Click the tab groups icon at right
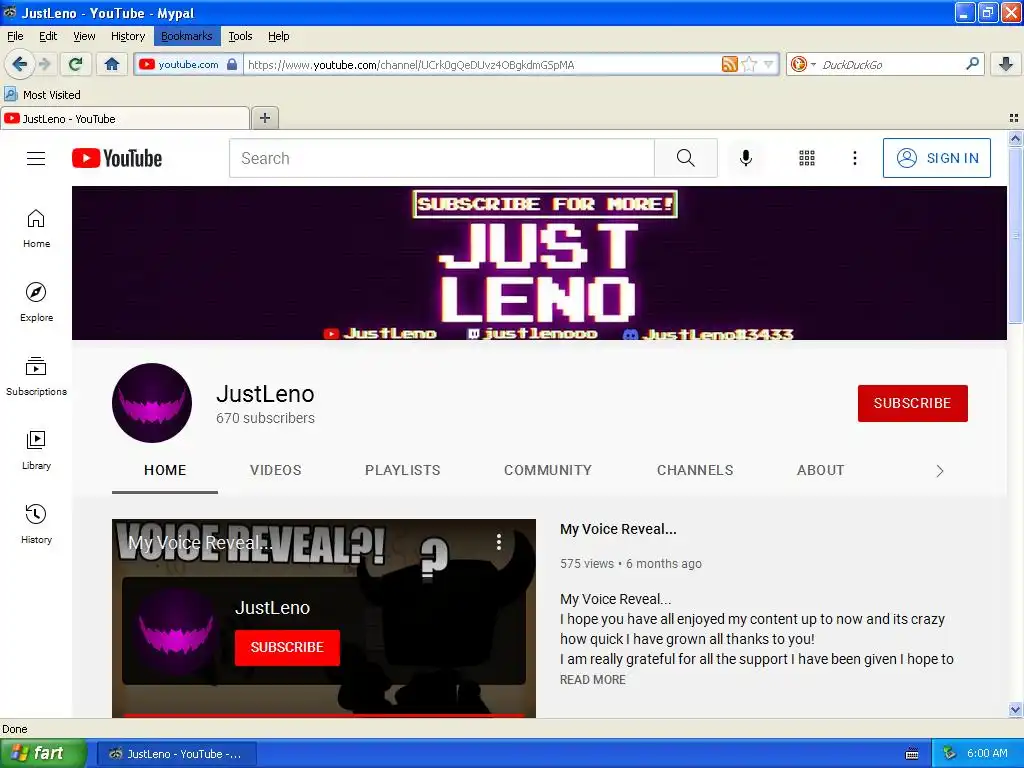Image resolution: width=1024 pixels, height=768 pixels. point(1014,118)
